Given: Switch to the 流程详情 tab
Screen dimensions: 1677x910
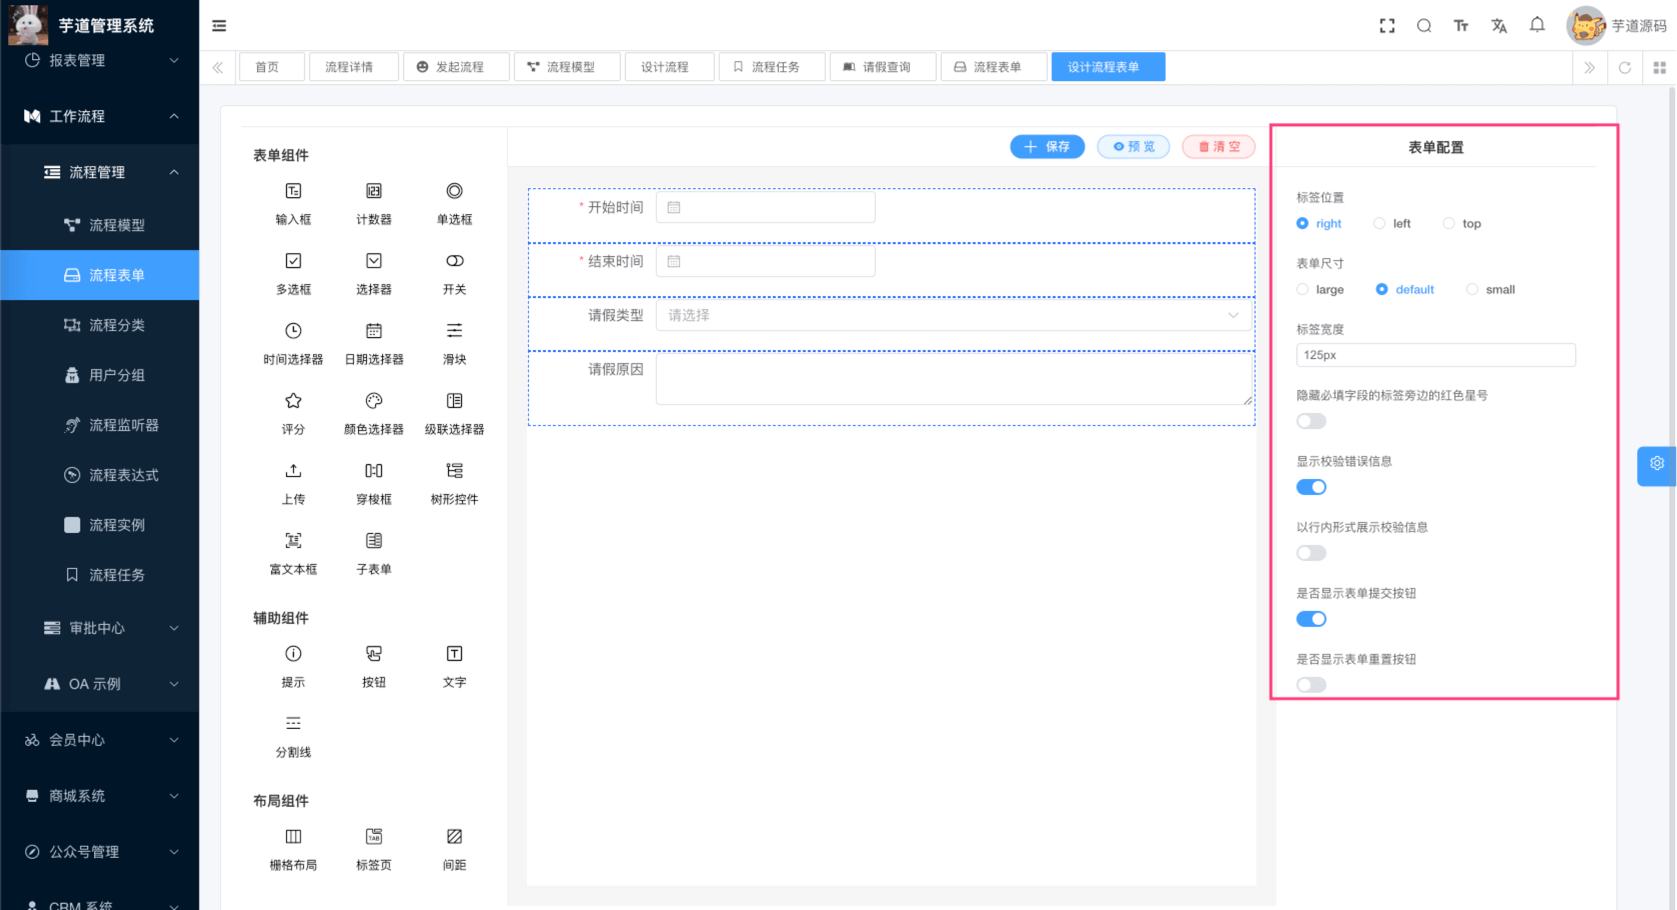Looking at the screenshot, I should [x=353, y=66].
